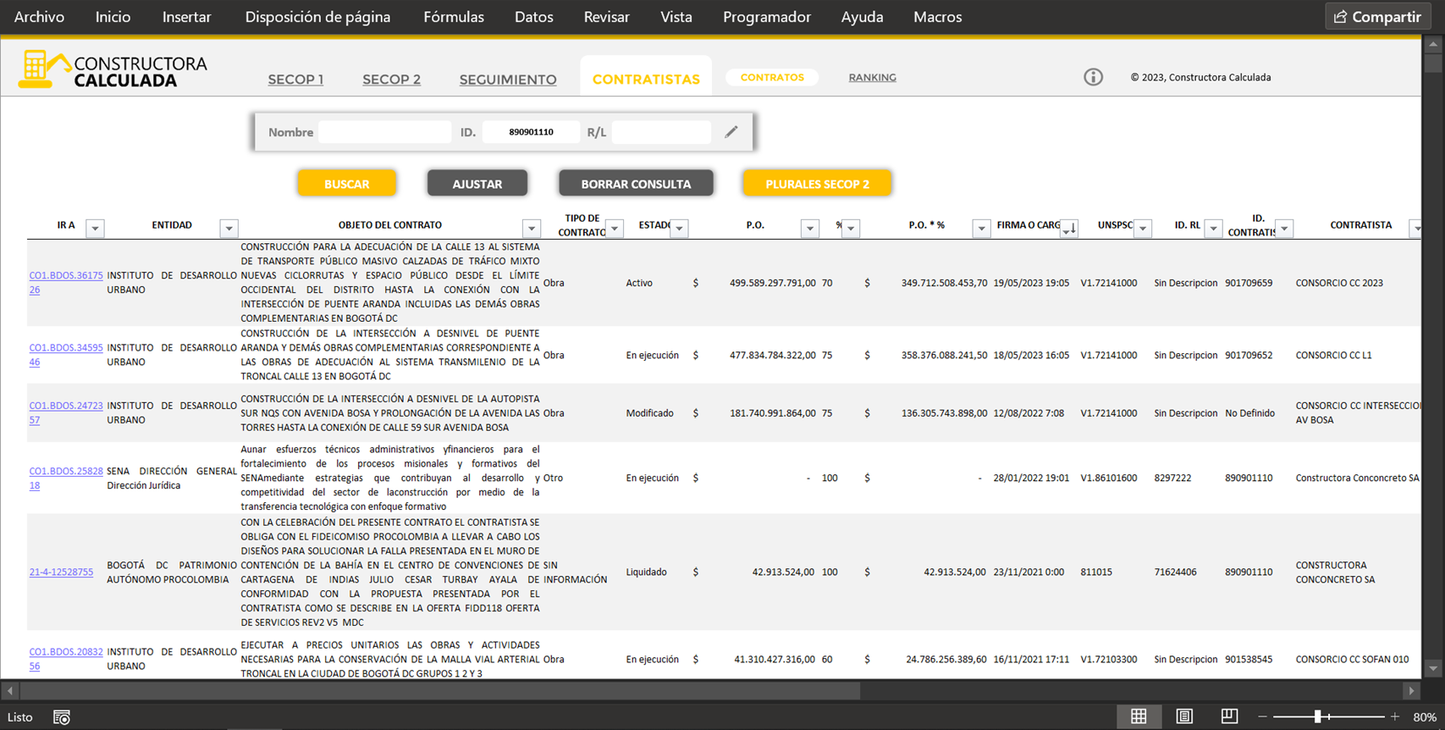
Task: Switch to Page Layout view icon
Action: pyautogui.click(x=1184, y=716)
